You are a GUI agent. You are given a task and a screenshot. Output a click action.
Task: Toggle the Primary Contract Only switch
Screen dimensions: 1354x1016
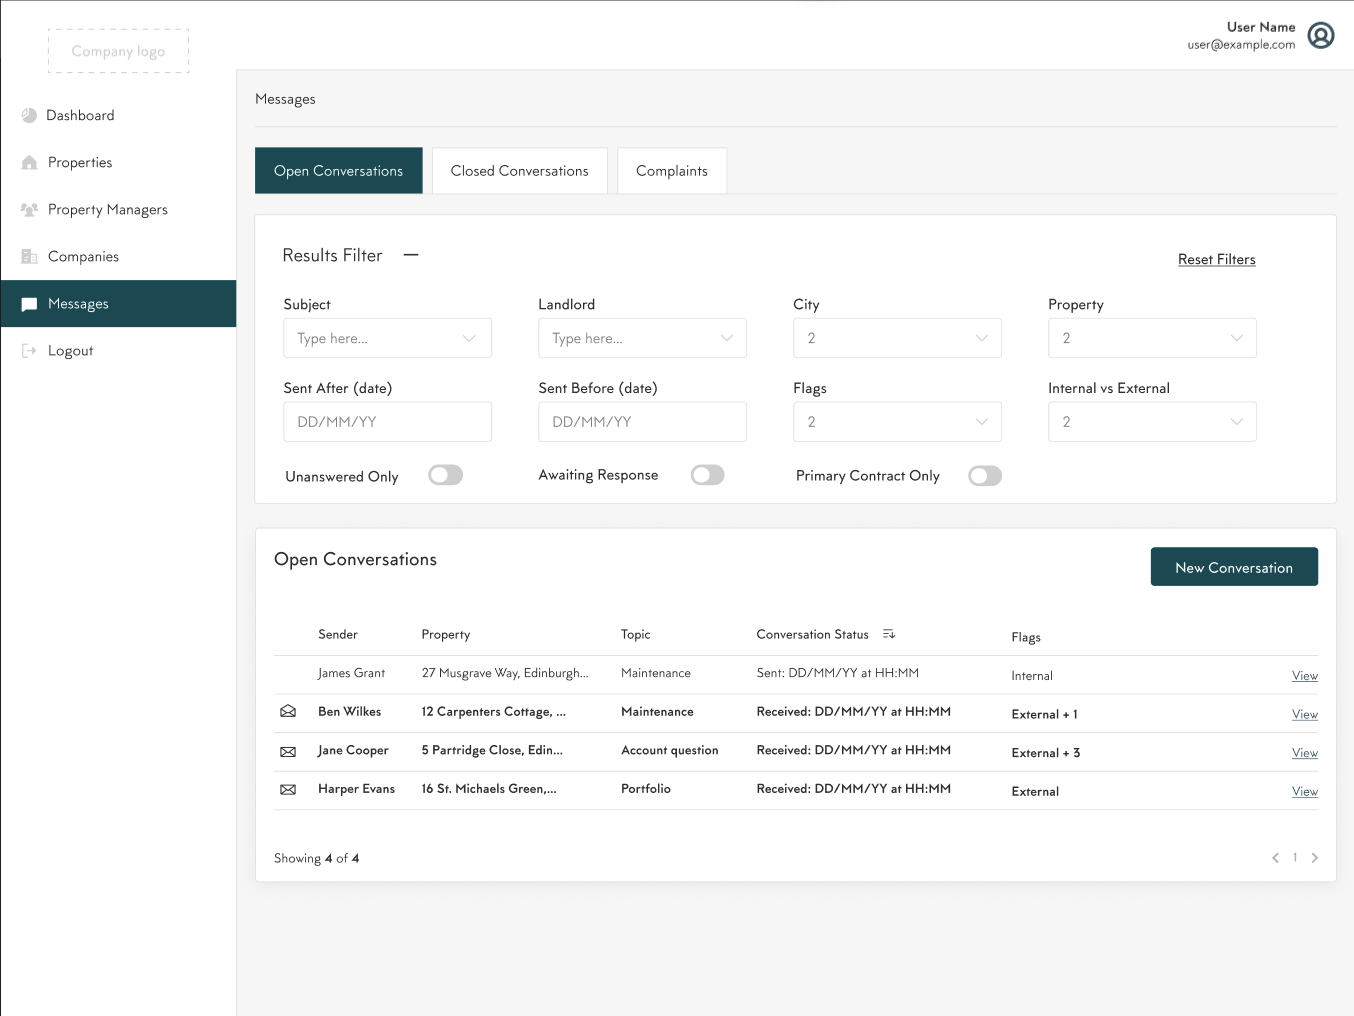point(985,476)
